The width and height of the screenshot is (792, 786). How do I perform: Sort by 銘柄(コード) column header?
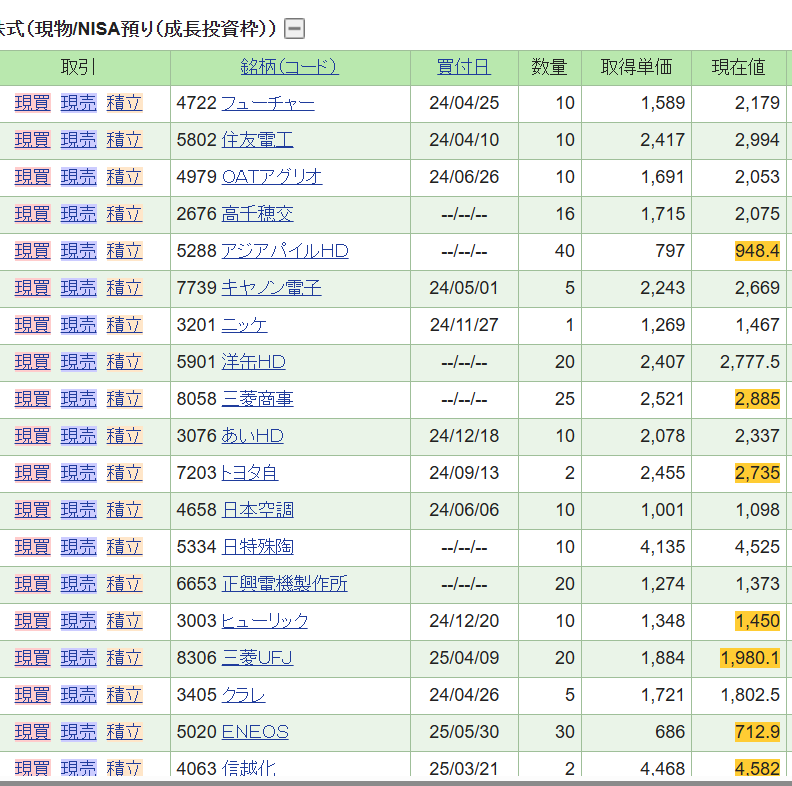tap(289, 67)
